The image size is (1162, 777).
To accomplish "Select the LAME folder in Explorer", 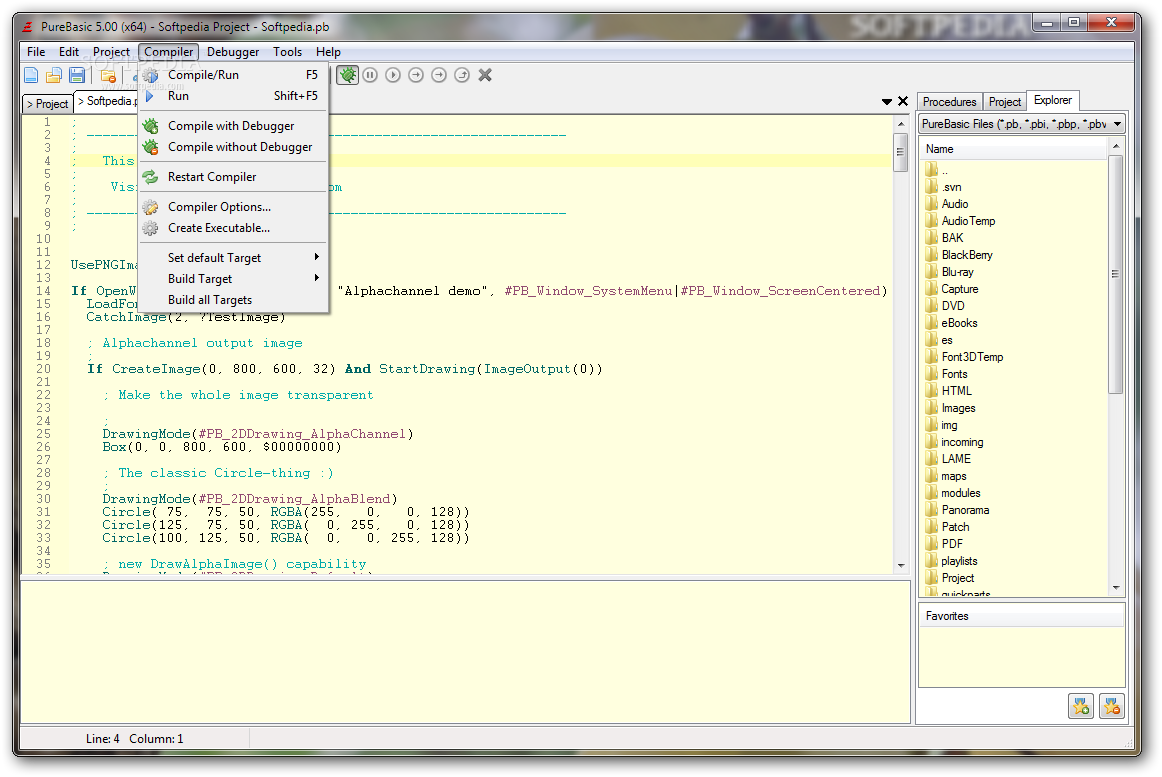I will 956,459.
